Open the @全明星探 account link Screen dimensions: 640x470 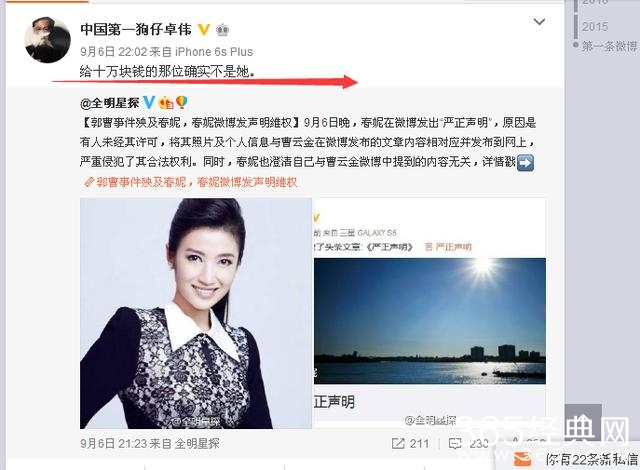coord(110,103)
